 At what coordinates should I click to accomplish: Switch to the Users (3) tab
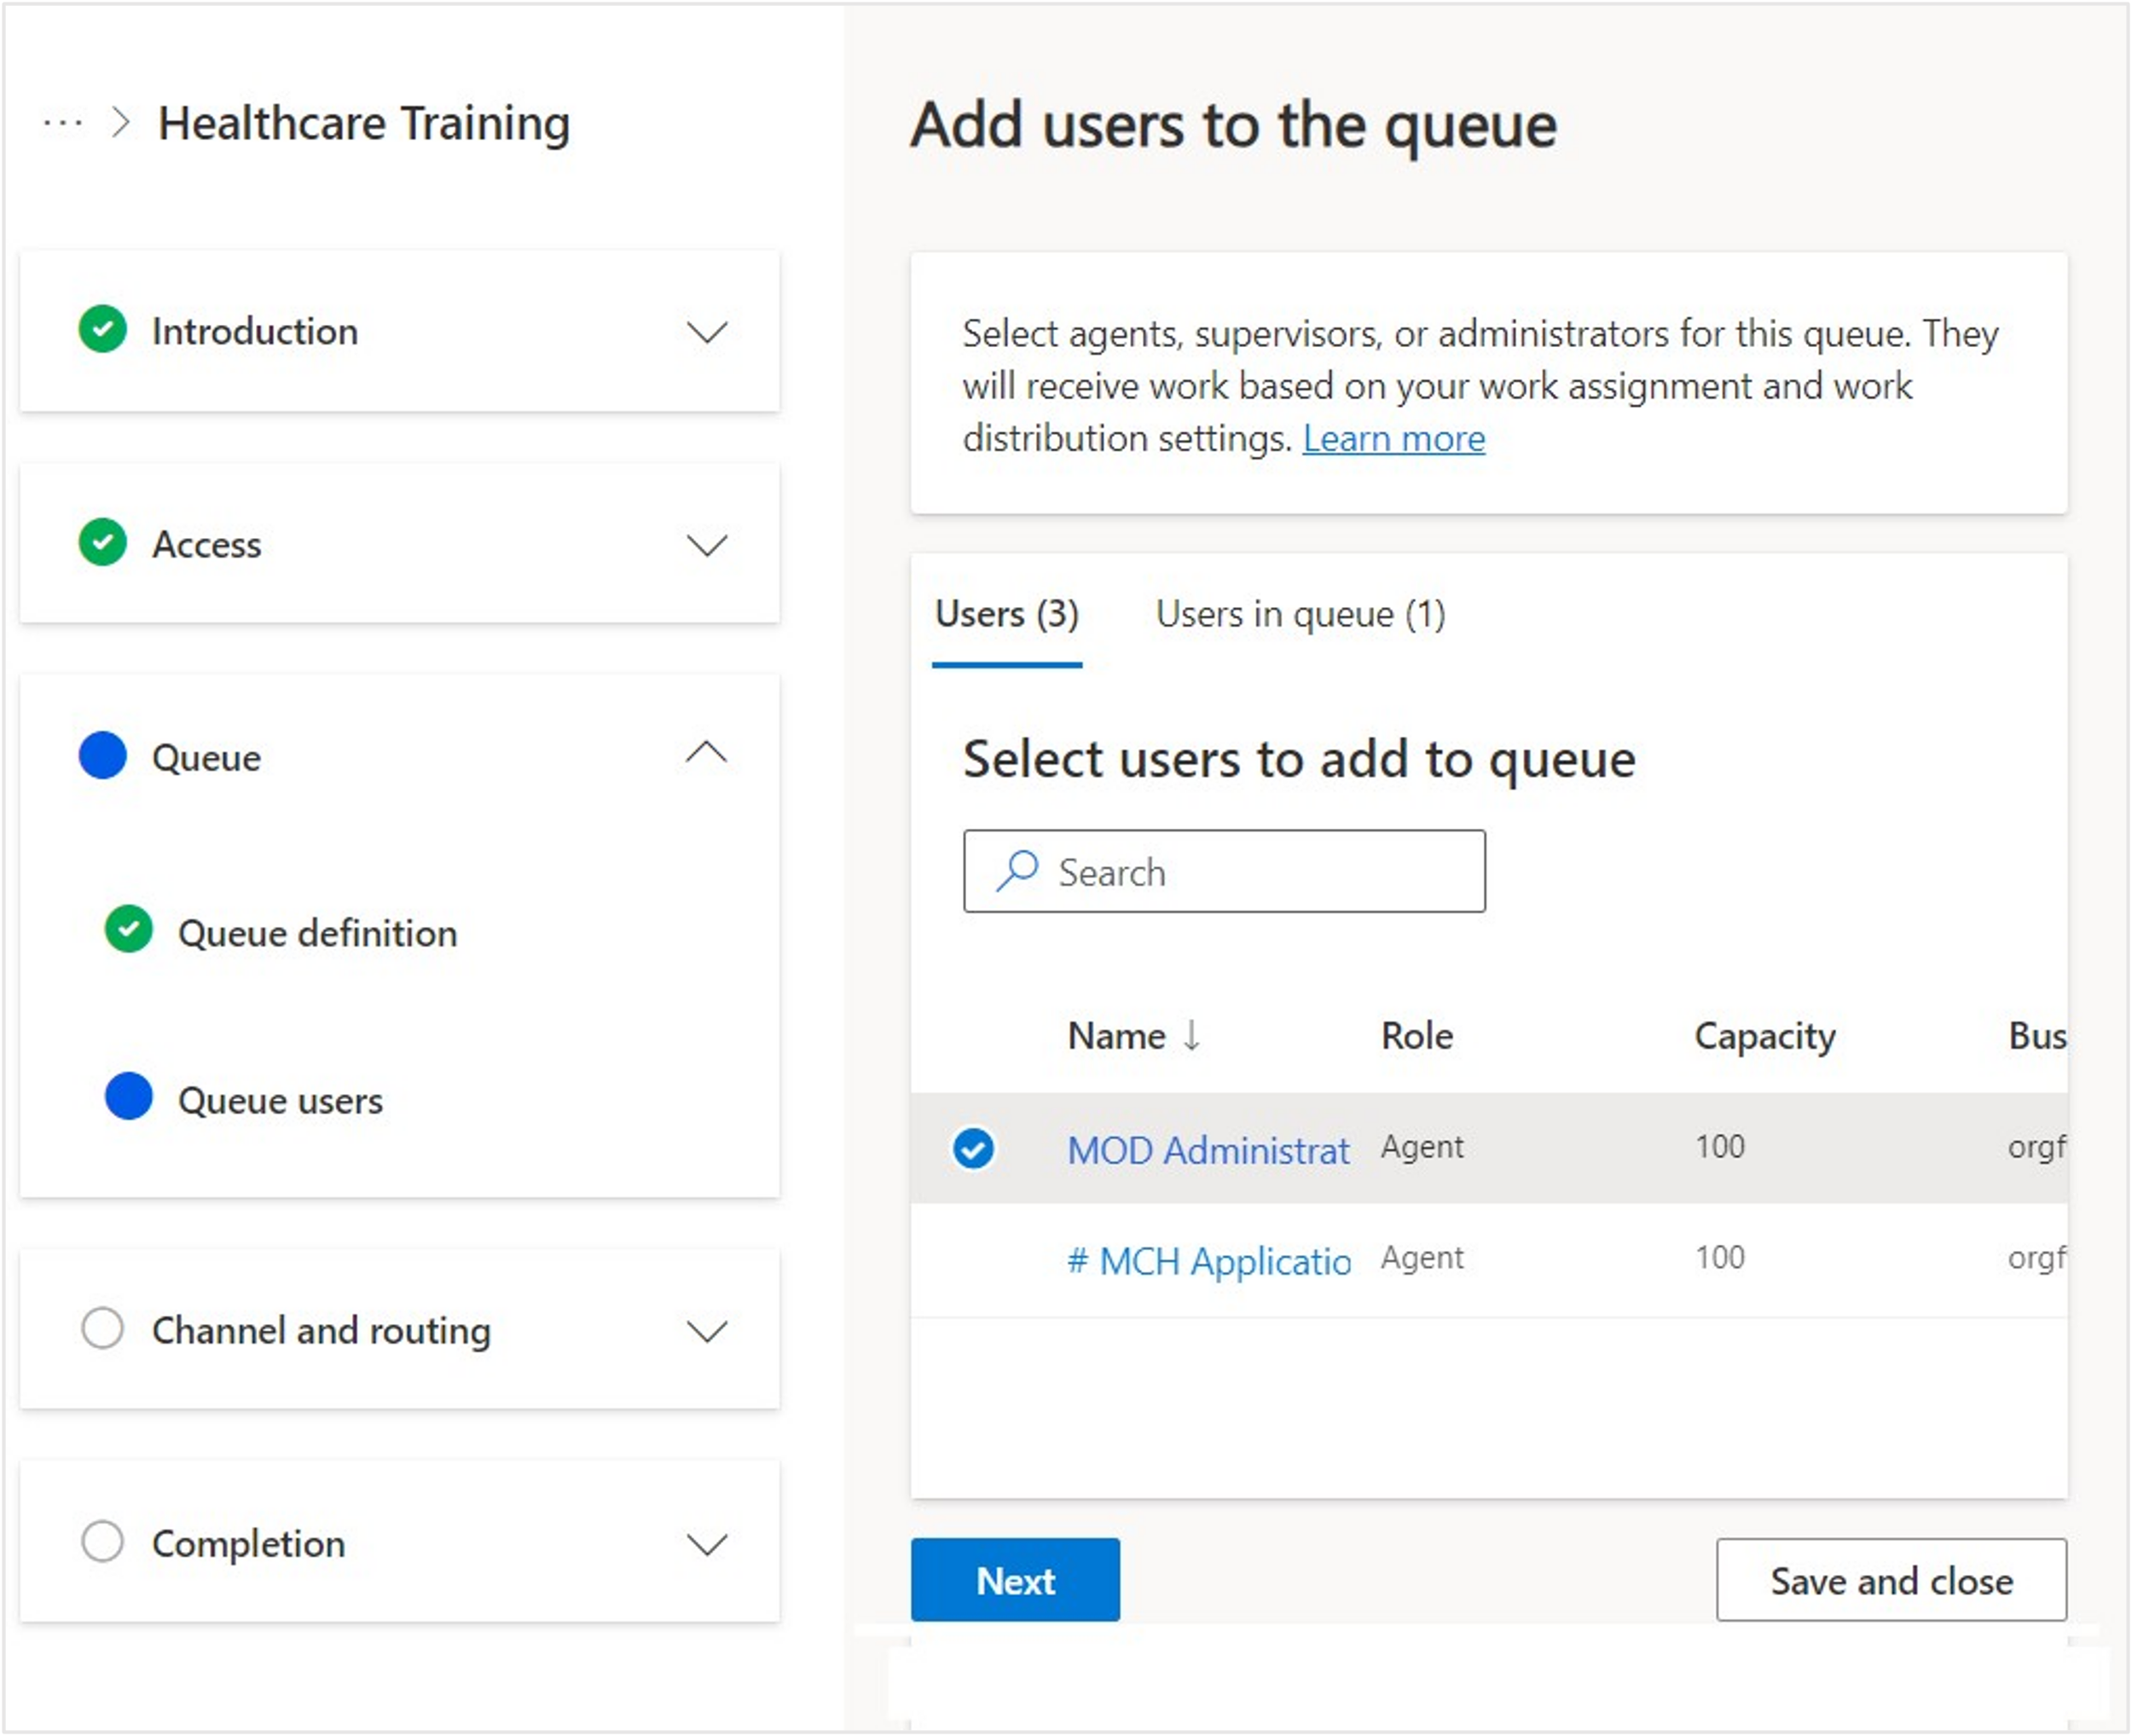(x=1007, y=614)
